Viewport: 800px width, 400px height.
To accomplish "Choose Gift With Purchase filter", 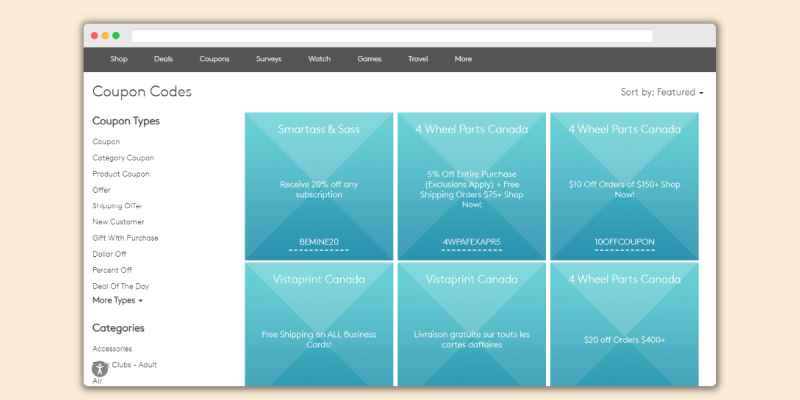I will [x=125, y=238].
